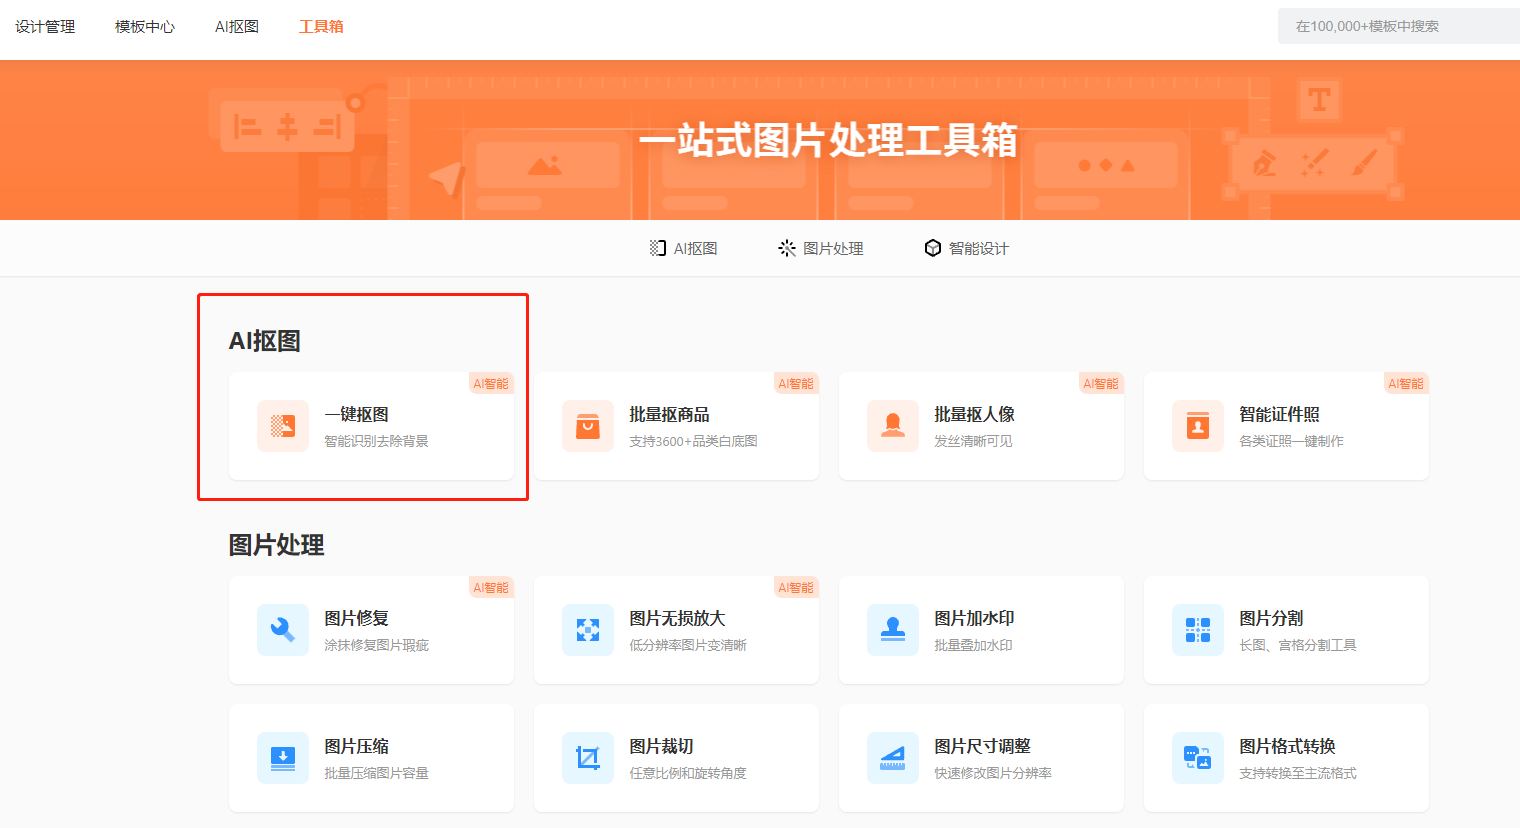Select the 图片格式转换 convert icon
Image resolution: width=1520 pixels, height=828 pixels.
click(x=1198, y=758)
